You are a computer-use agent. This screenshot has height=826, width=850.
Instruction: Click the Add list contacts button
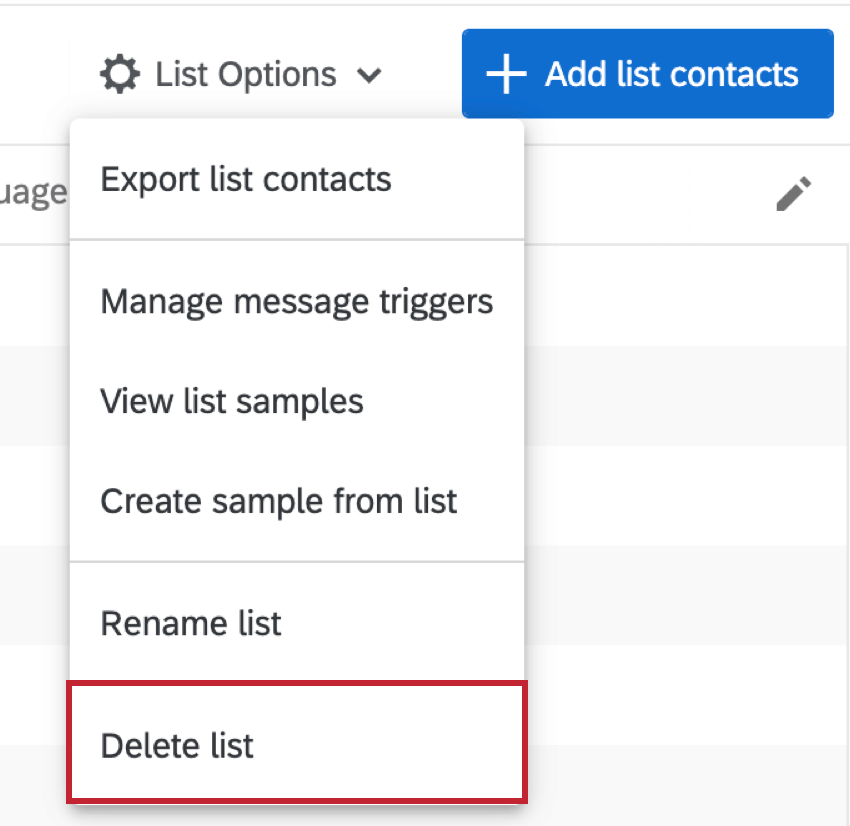648,73
